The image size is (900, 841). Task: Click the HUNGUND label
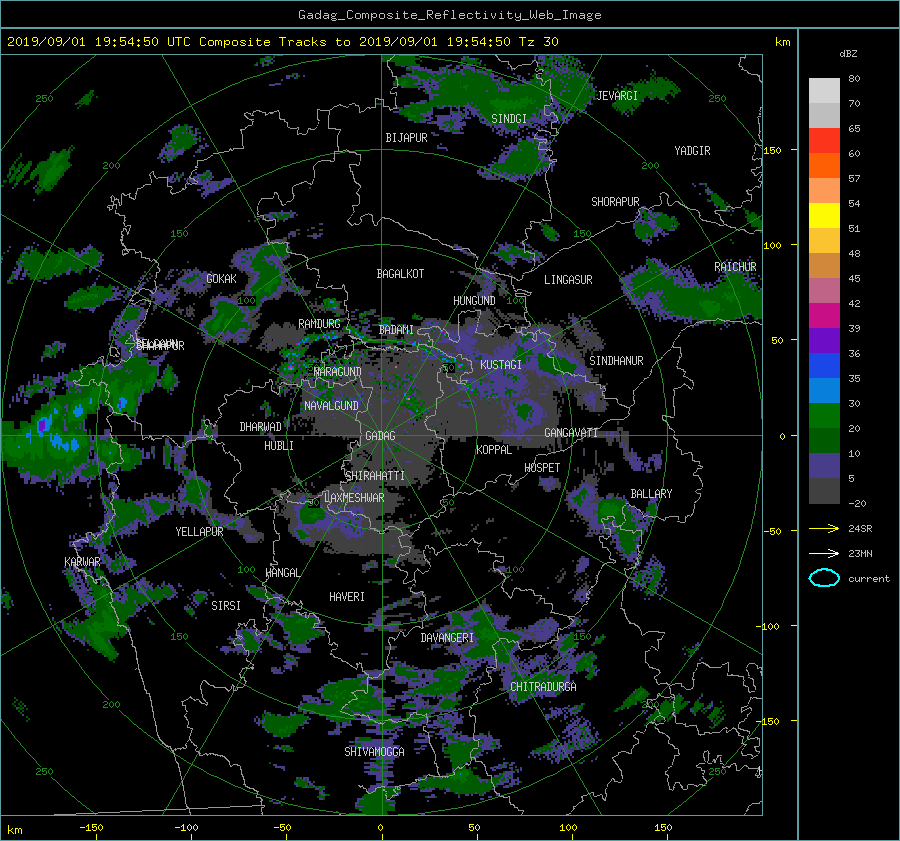point(474,301)
